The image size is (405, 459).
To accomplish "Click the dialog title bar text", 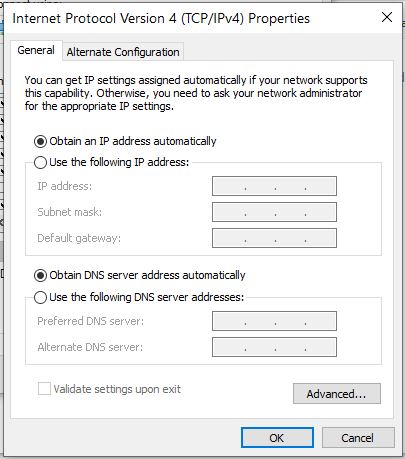I will click(161, 18).
